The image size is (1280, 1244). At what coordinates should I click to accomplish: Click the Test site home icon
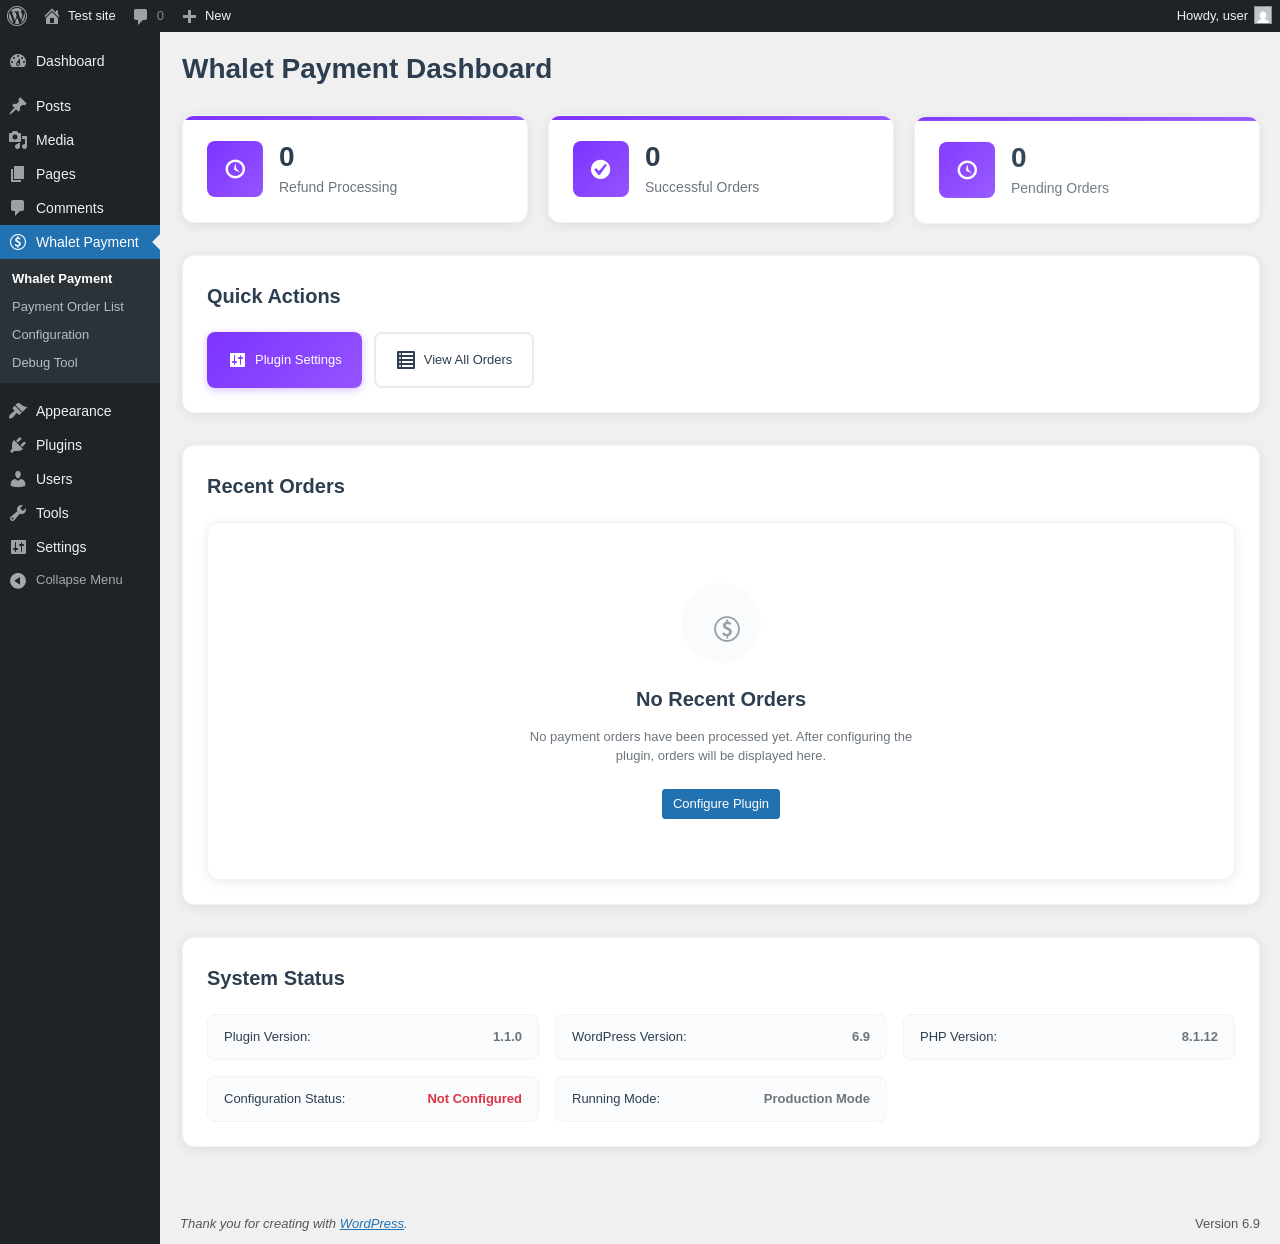tap(52, 16)
